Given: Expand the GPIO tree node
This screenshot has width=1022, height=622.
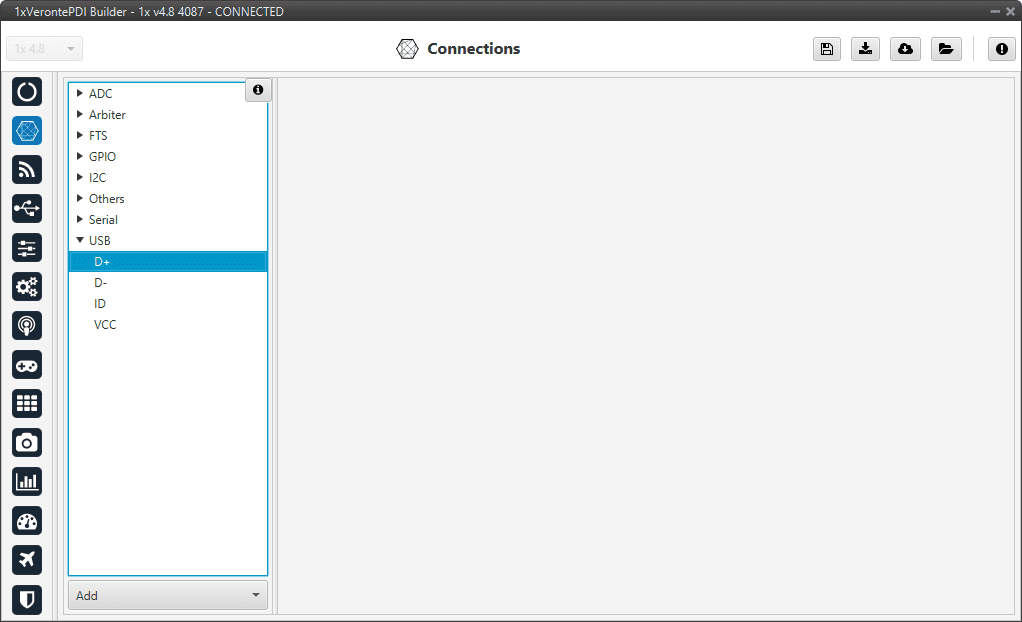Looking at the screenshot, I should coord(80,157).
